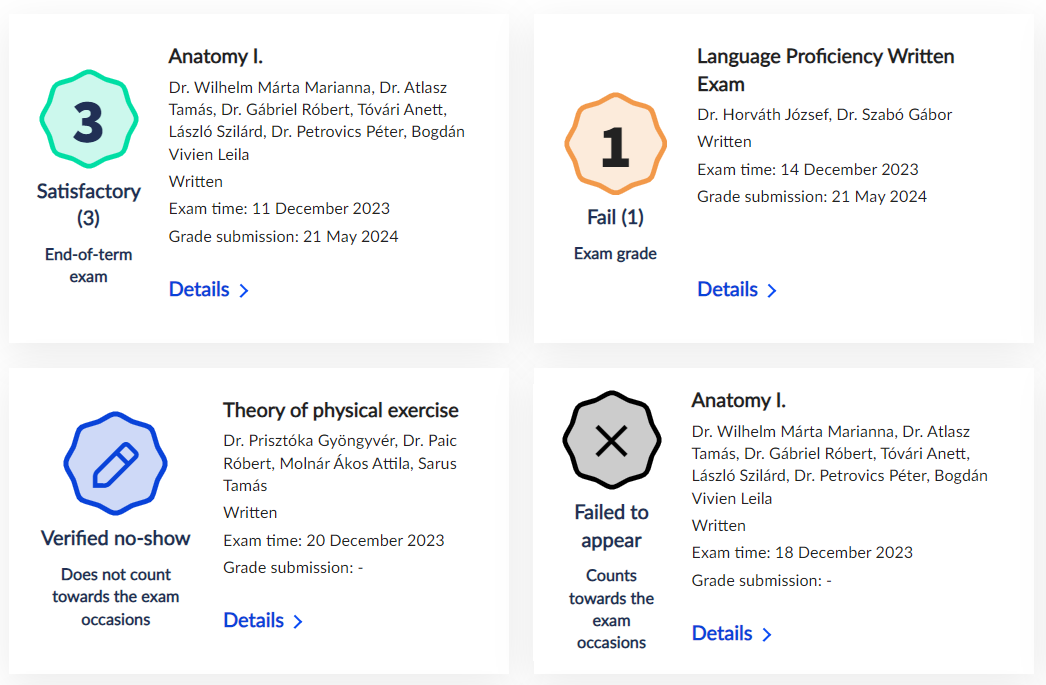Click the Theory of physical exercise title
Image resolution: width=1046 pixels, height=685 pixels.
click(340, 410)
